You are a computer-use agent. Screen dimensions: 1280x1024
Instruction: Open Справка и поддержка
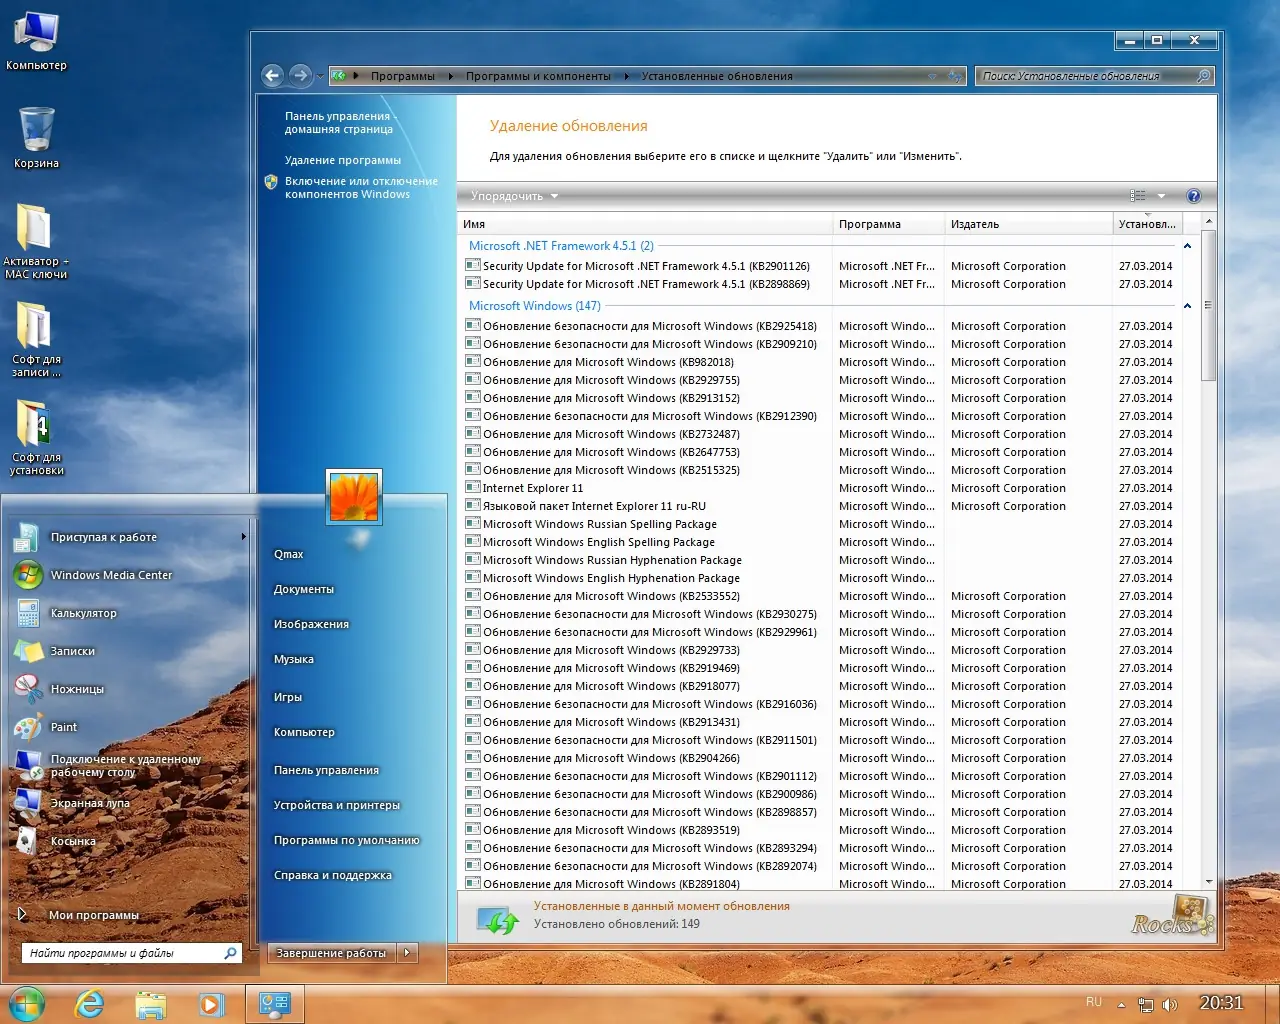(333, 875)
